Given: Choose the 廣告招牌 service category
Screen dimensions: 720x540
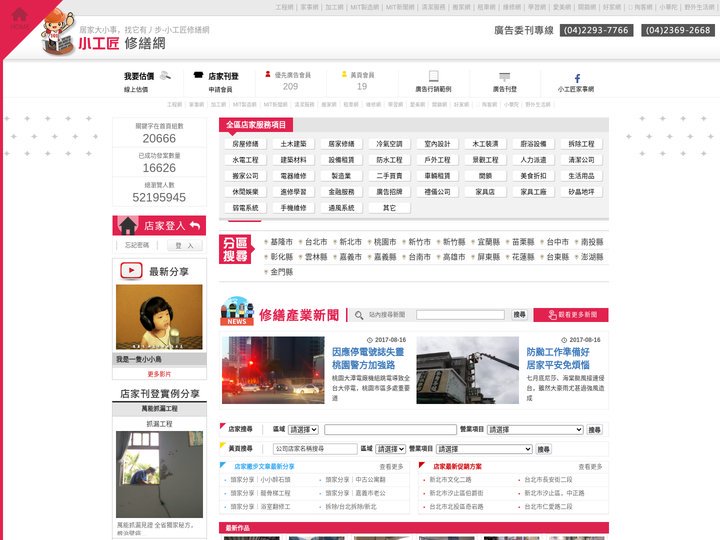Looking at the screenshot, I should pos(389,192).
